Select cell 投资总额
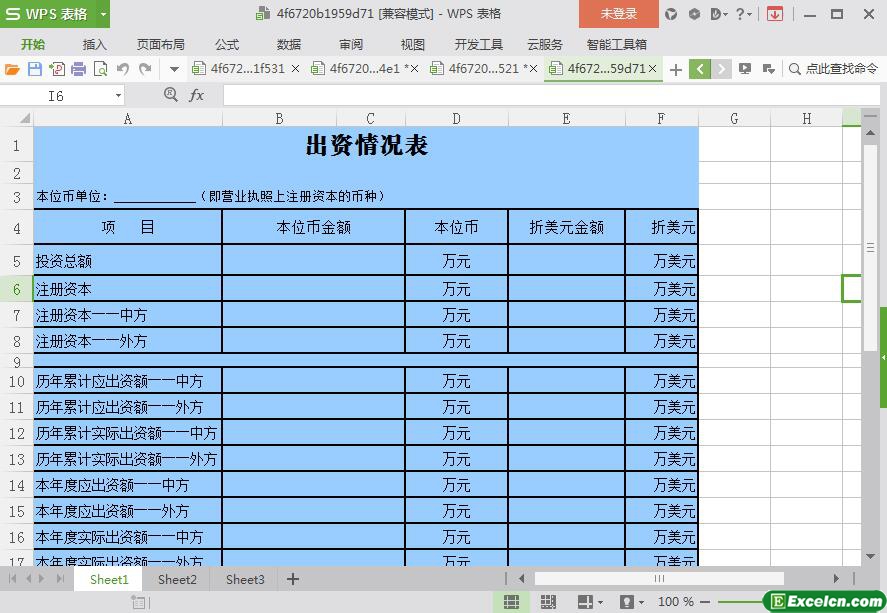This screenshot has width=887, height=613. (128, 261)
